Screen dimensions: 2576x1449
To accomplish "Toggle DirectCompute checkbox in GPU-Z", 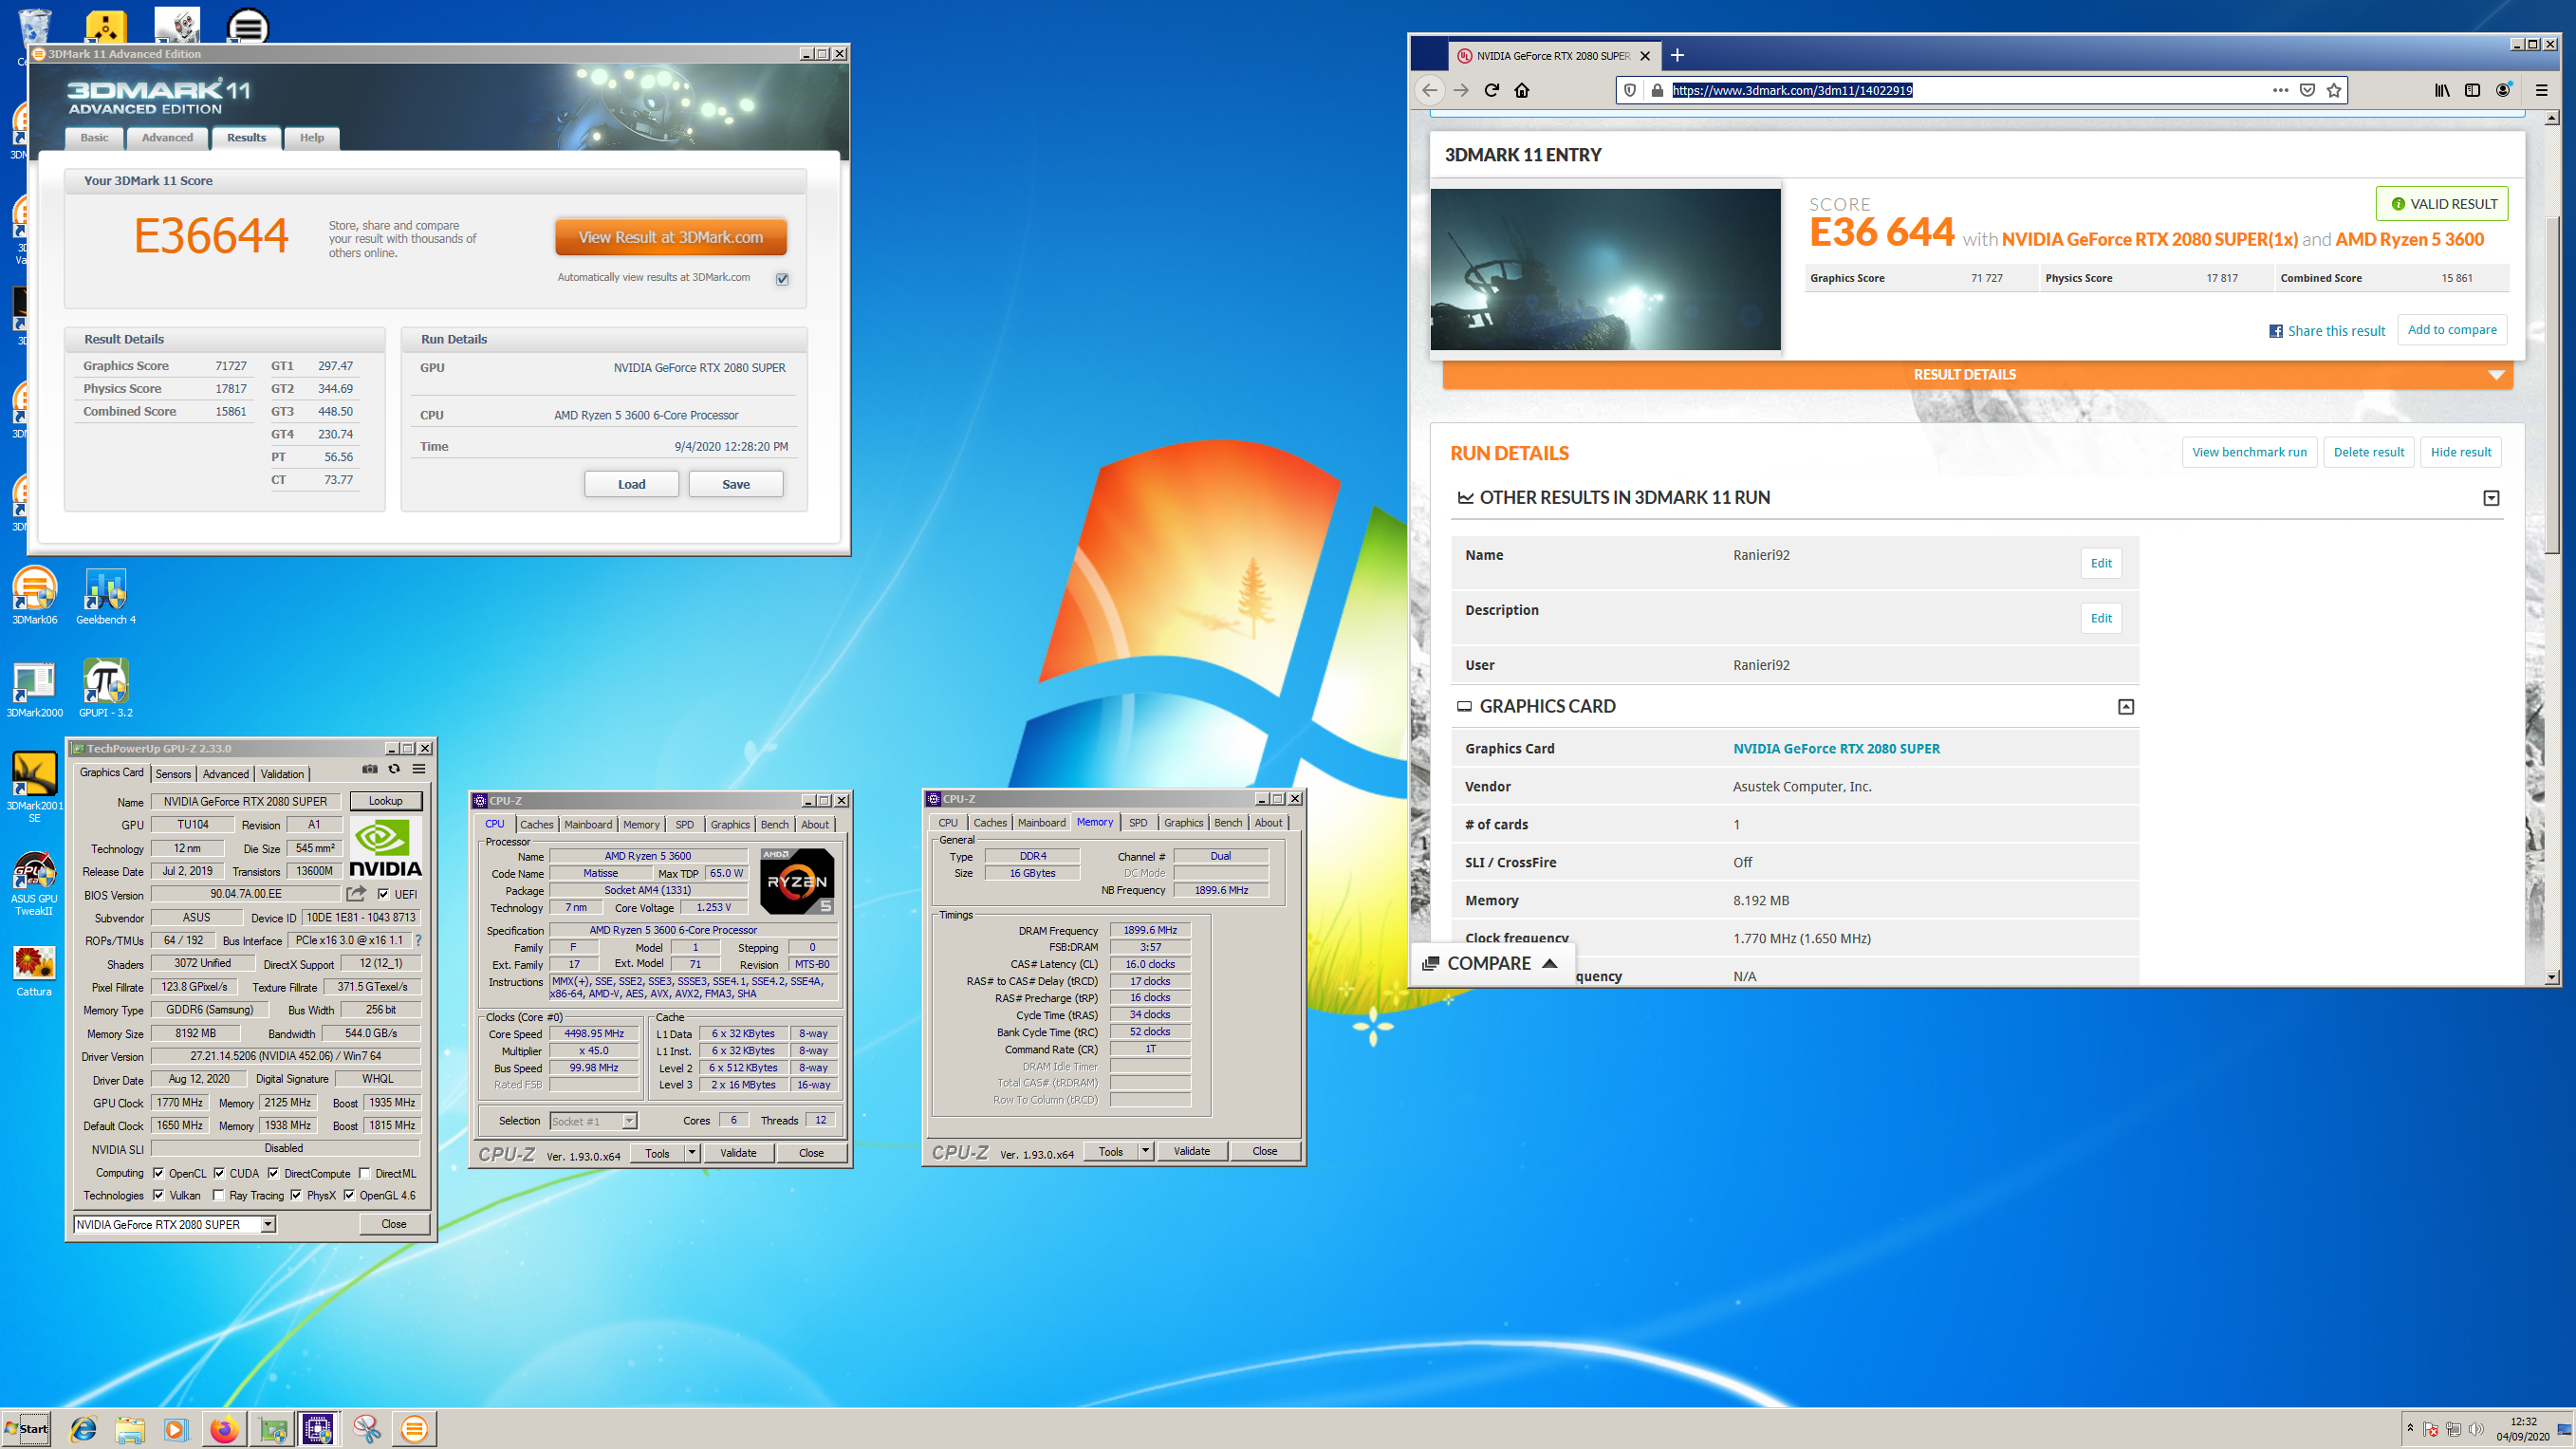I will click(273, 1173).
